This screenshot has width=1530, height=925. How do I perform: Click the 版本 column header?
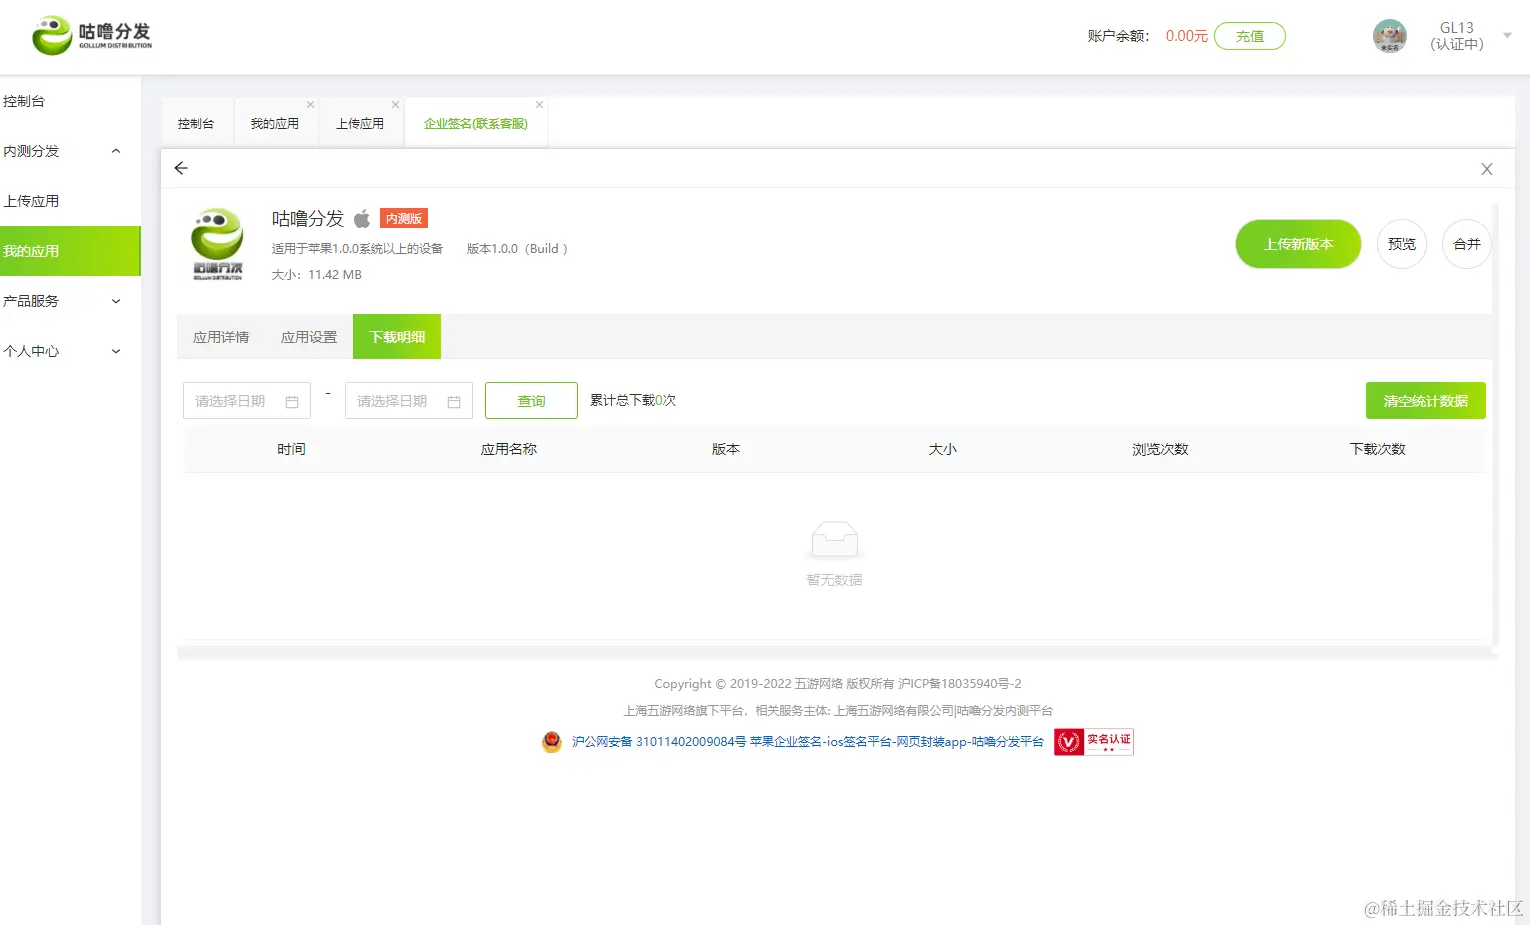726,449
